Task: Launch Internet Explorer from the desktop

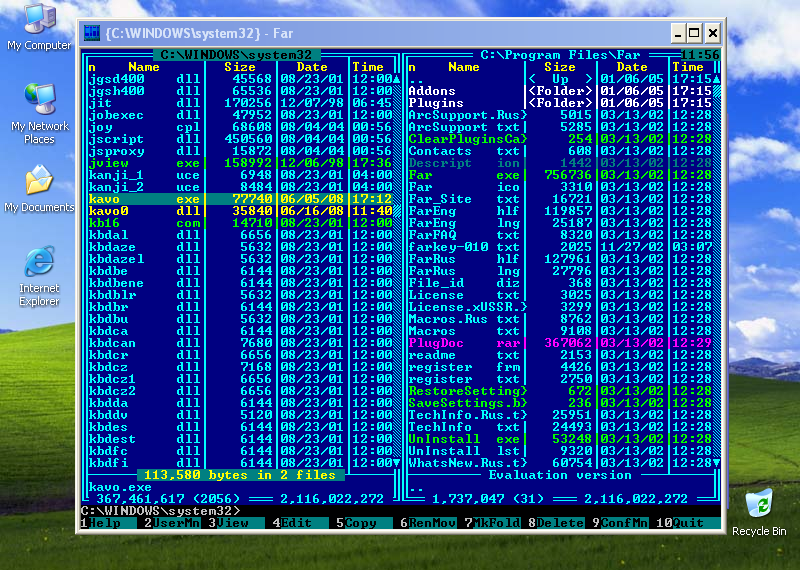Action: point(39,276)
